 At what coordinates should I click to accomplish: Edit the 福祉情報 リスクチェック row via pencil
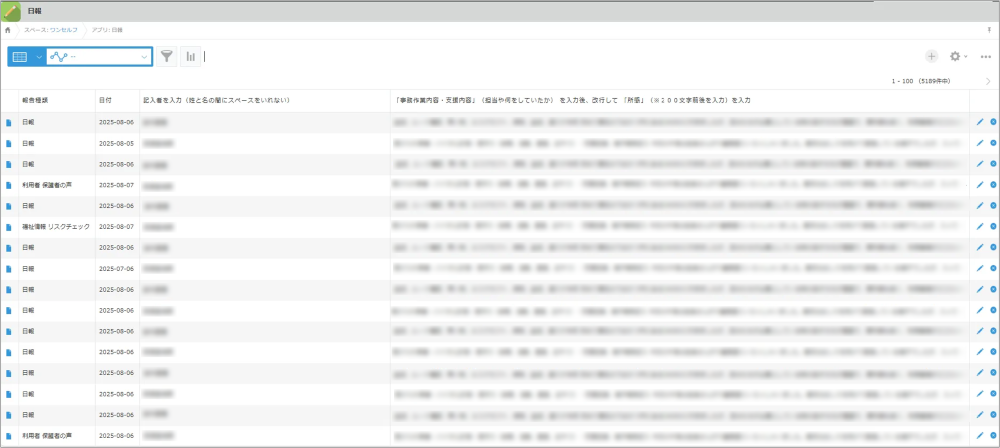coord(980,227)
